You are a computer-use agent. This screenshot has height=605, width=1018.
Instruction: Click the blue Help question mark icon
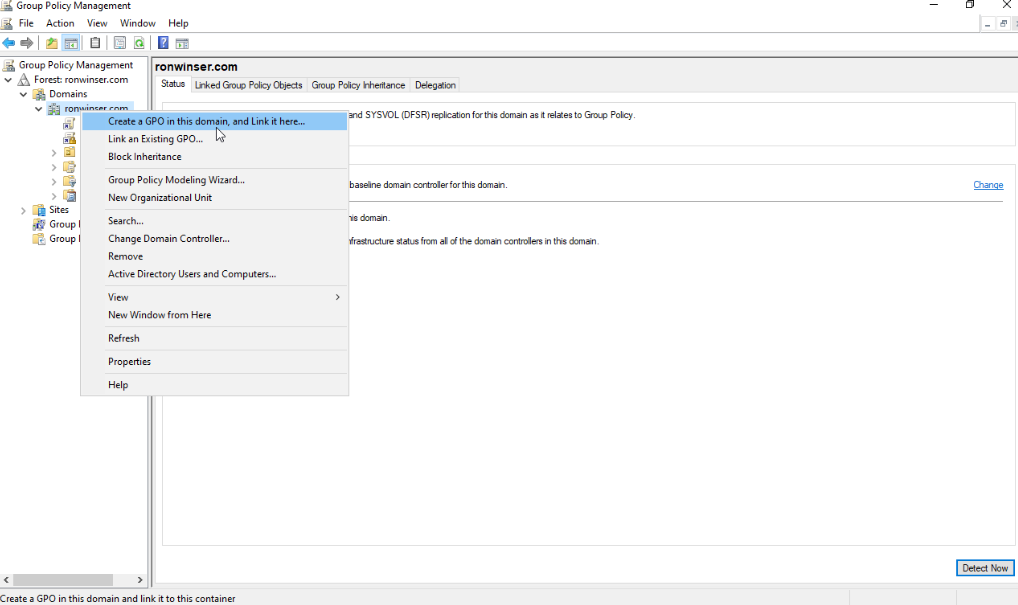coord(163,43)
